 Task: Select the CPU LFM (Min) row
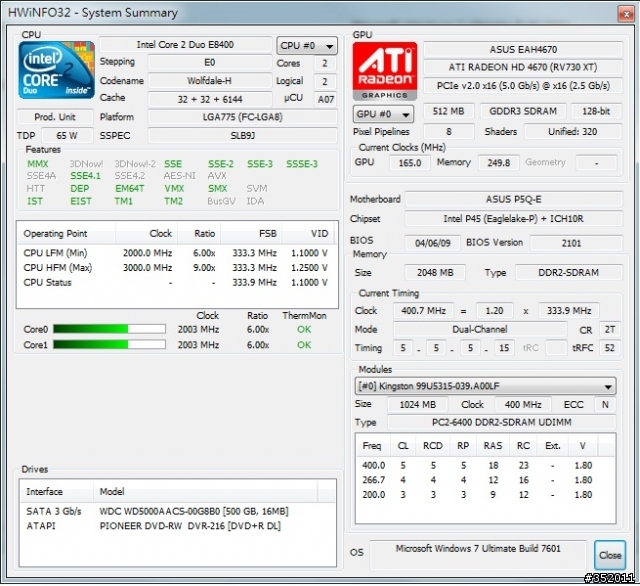pyautogui.click(x=176, y=253)
